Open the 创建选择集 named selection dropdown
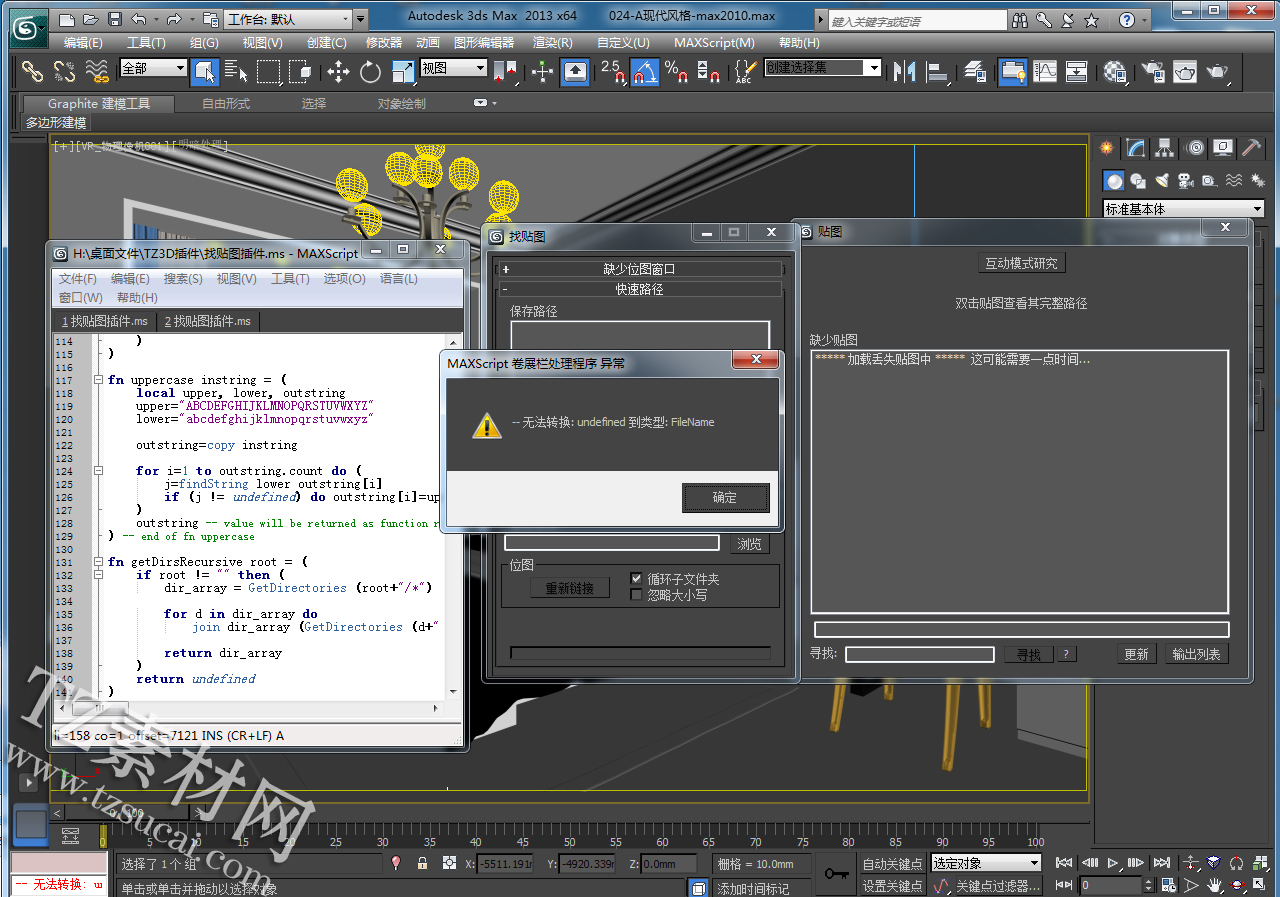This screenshot has width=1280, height=897. click(823, 68)
